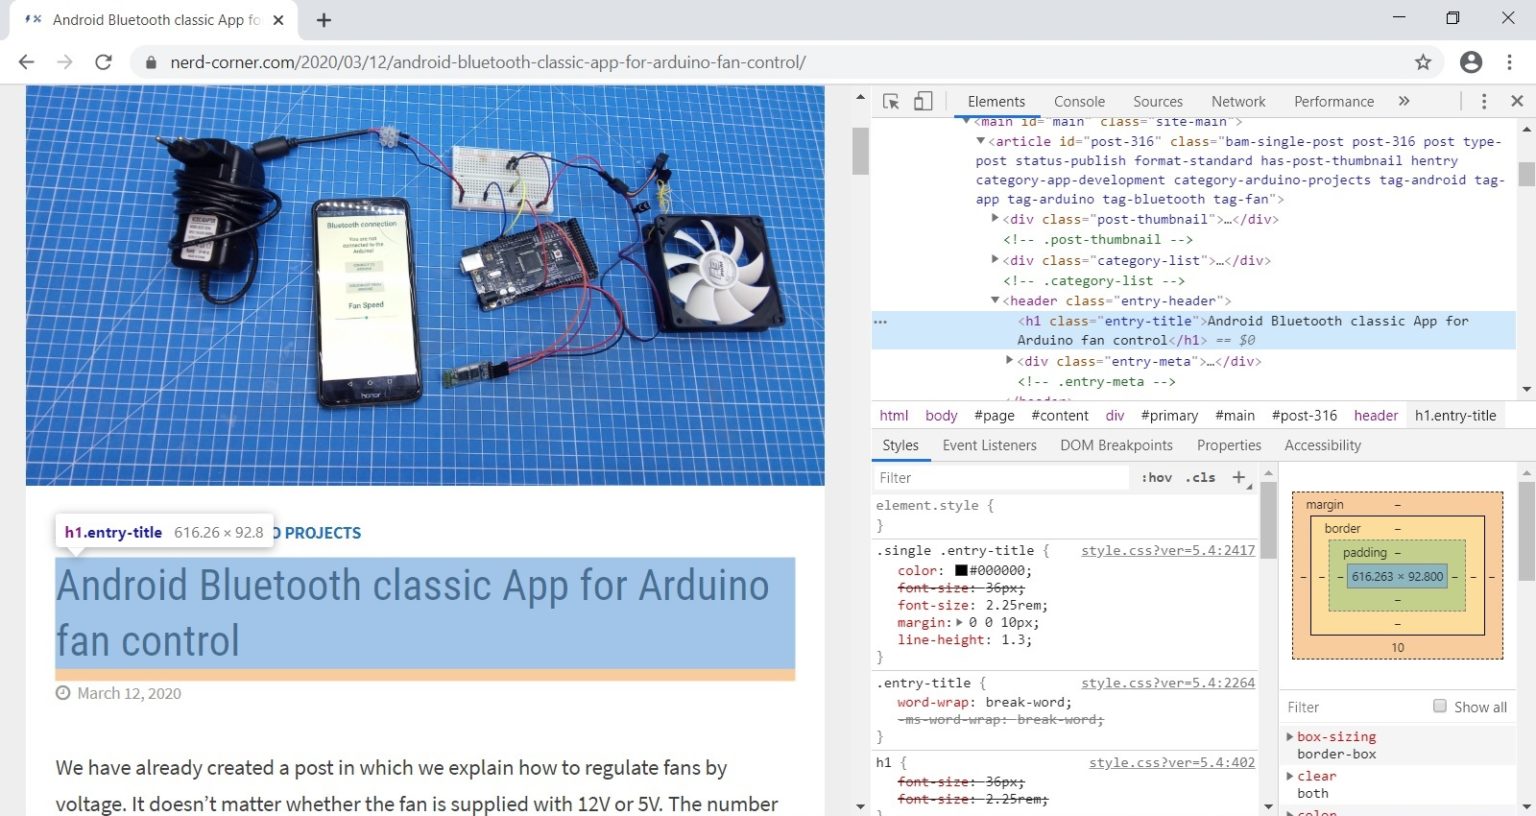
Task: Open the DevTools three-dot kebab menu
Action: tap(1483, 101)
